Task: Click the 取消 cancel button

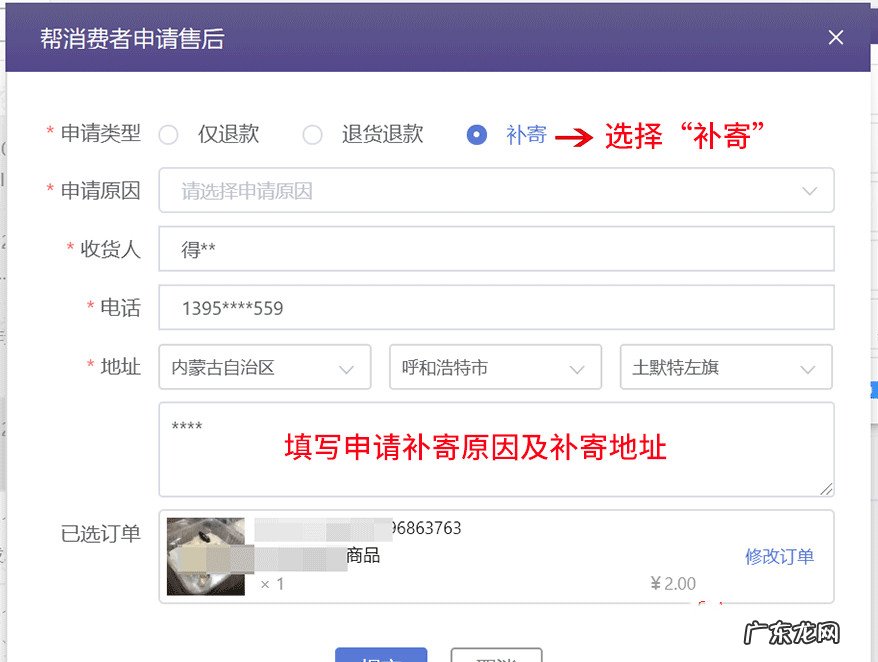Action: coord(494,656)
